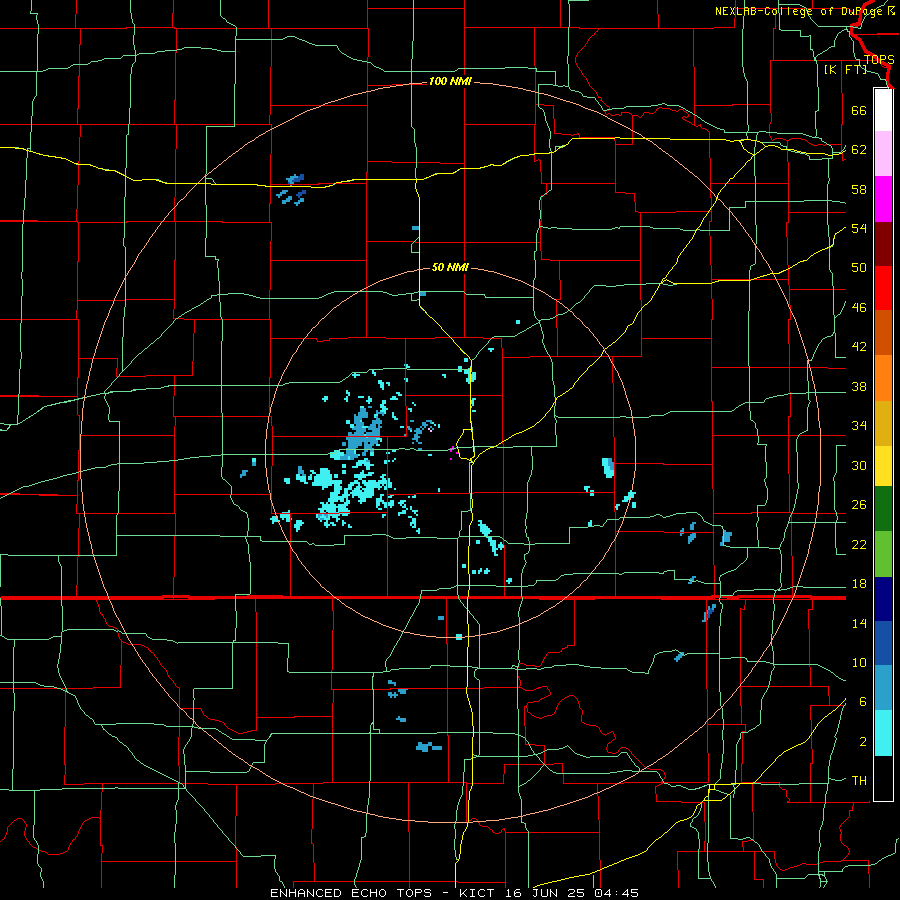Screen dimensions: 900x900
Task: Click the light orange legend swatch
Action: (883, 378)
